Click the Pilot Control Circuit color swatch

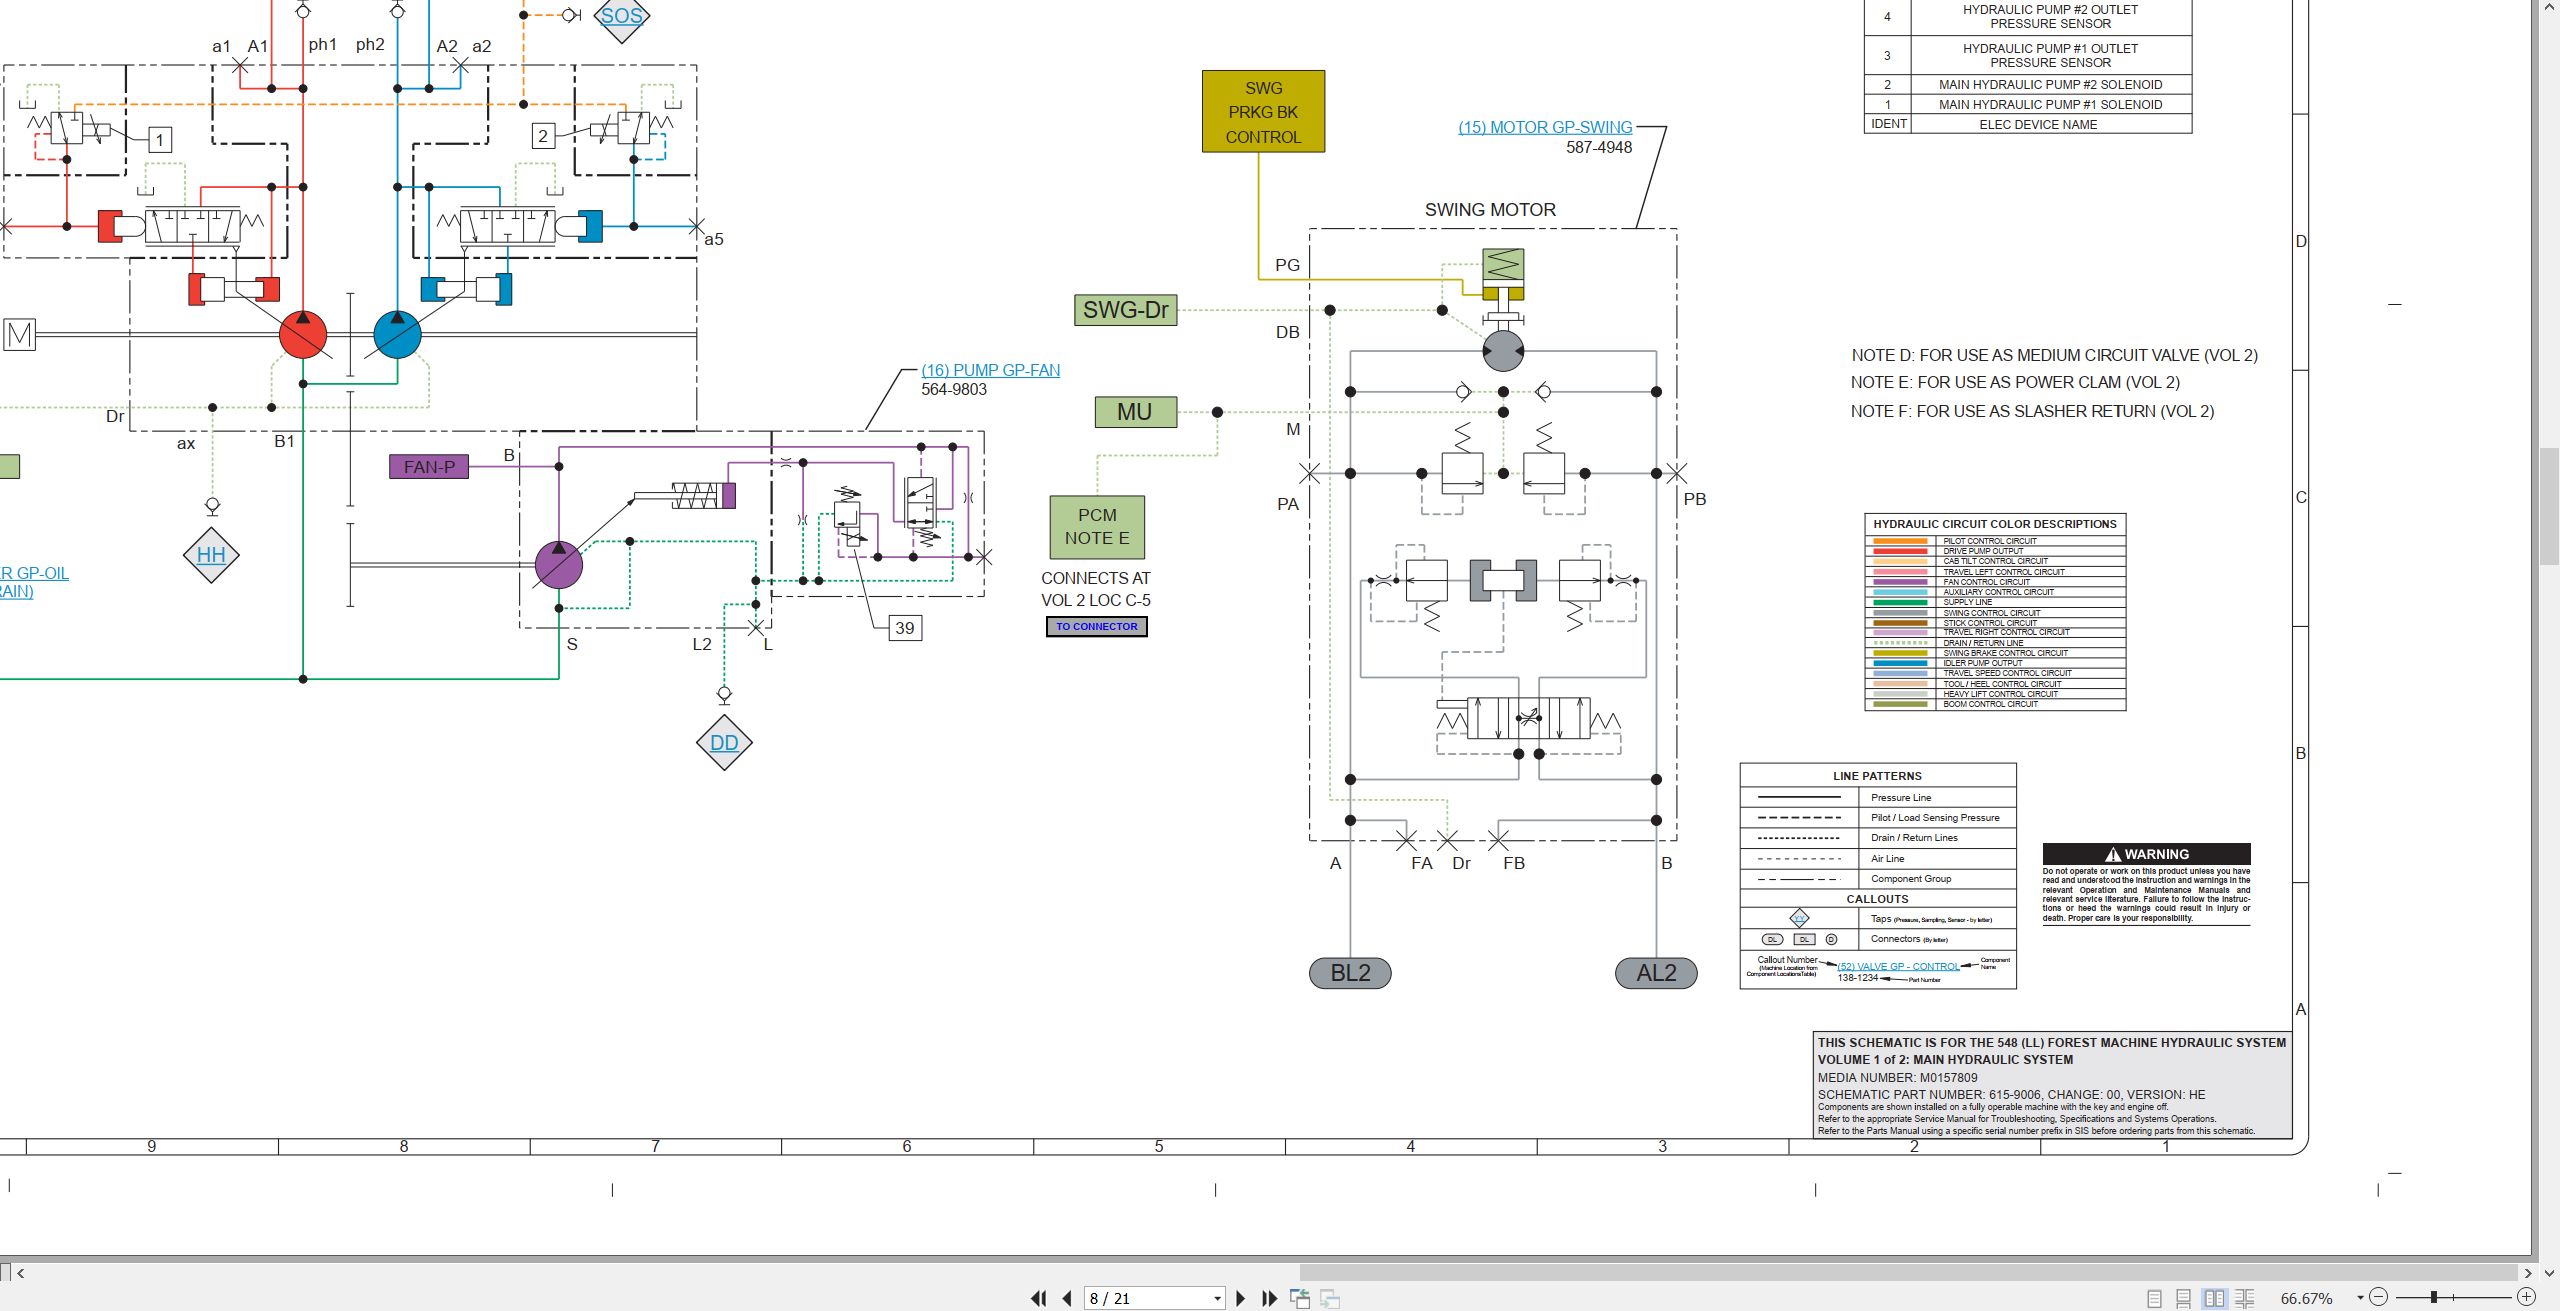[x=1900, y=541]
